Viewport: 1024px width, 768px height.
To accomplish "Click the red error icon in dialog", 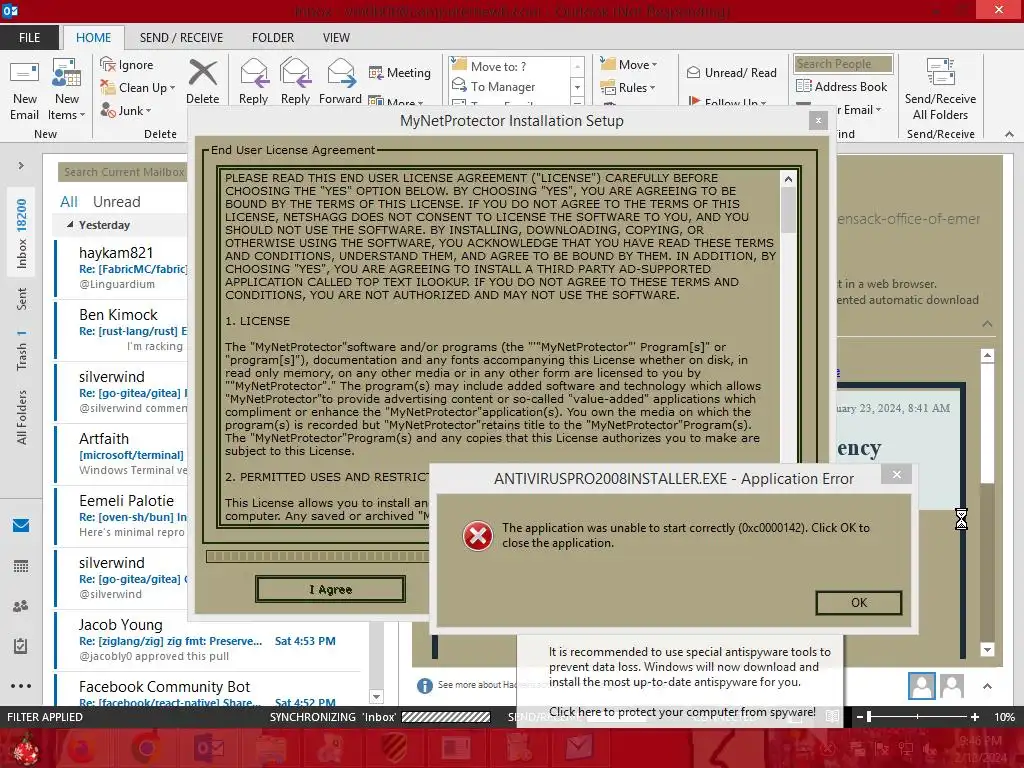I will point(478,536).
